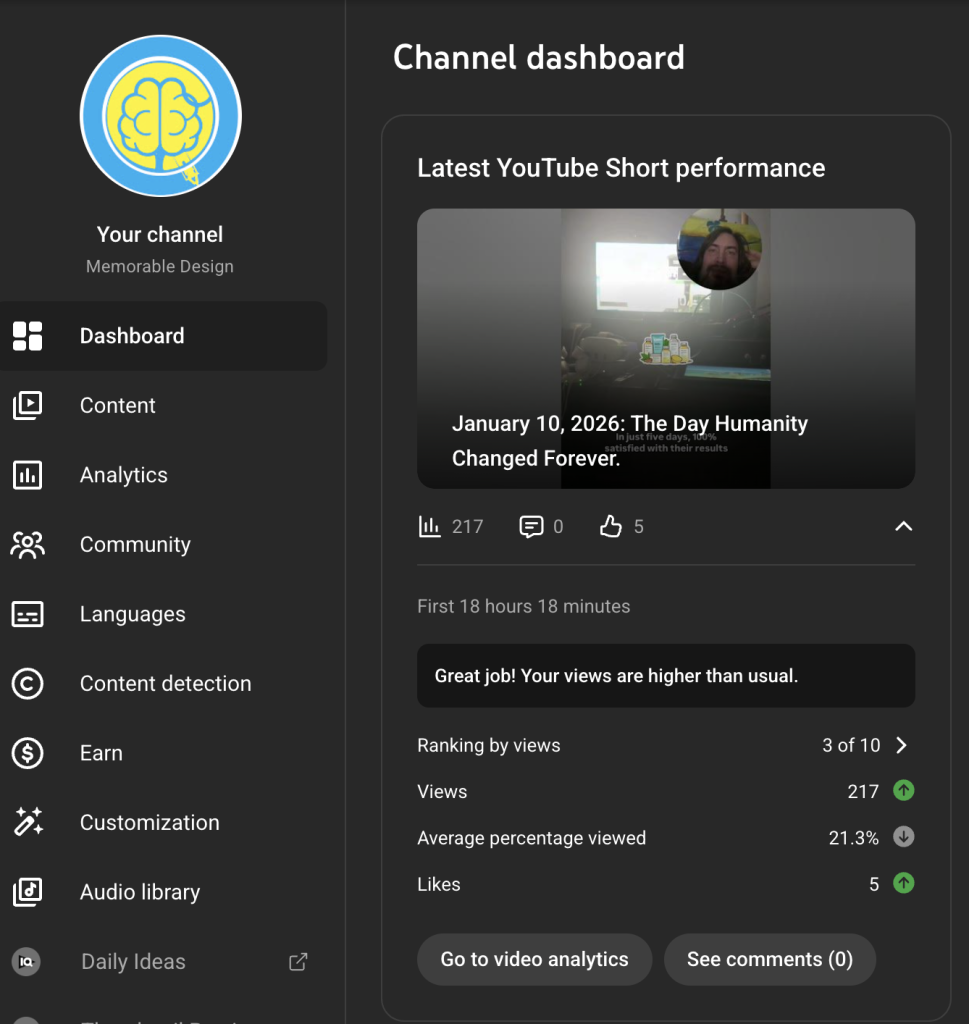Screen dimensions: 969x1024
Task: Click the Customization magic wand icon
Action: [27, 823]
